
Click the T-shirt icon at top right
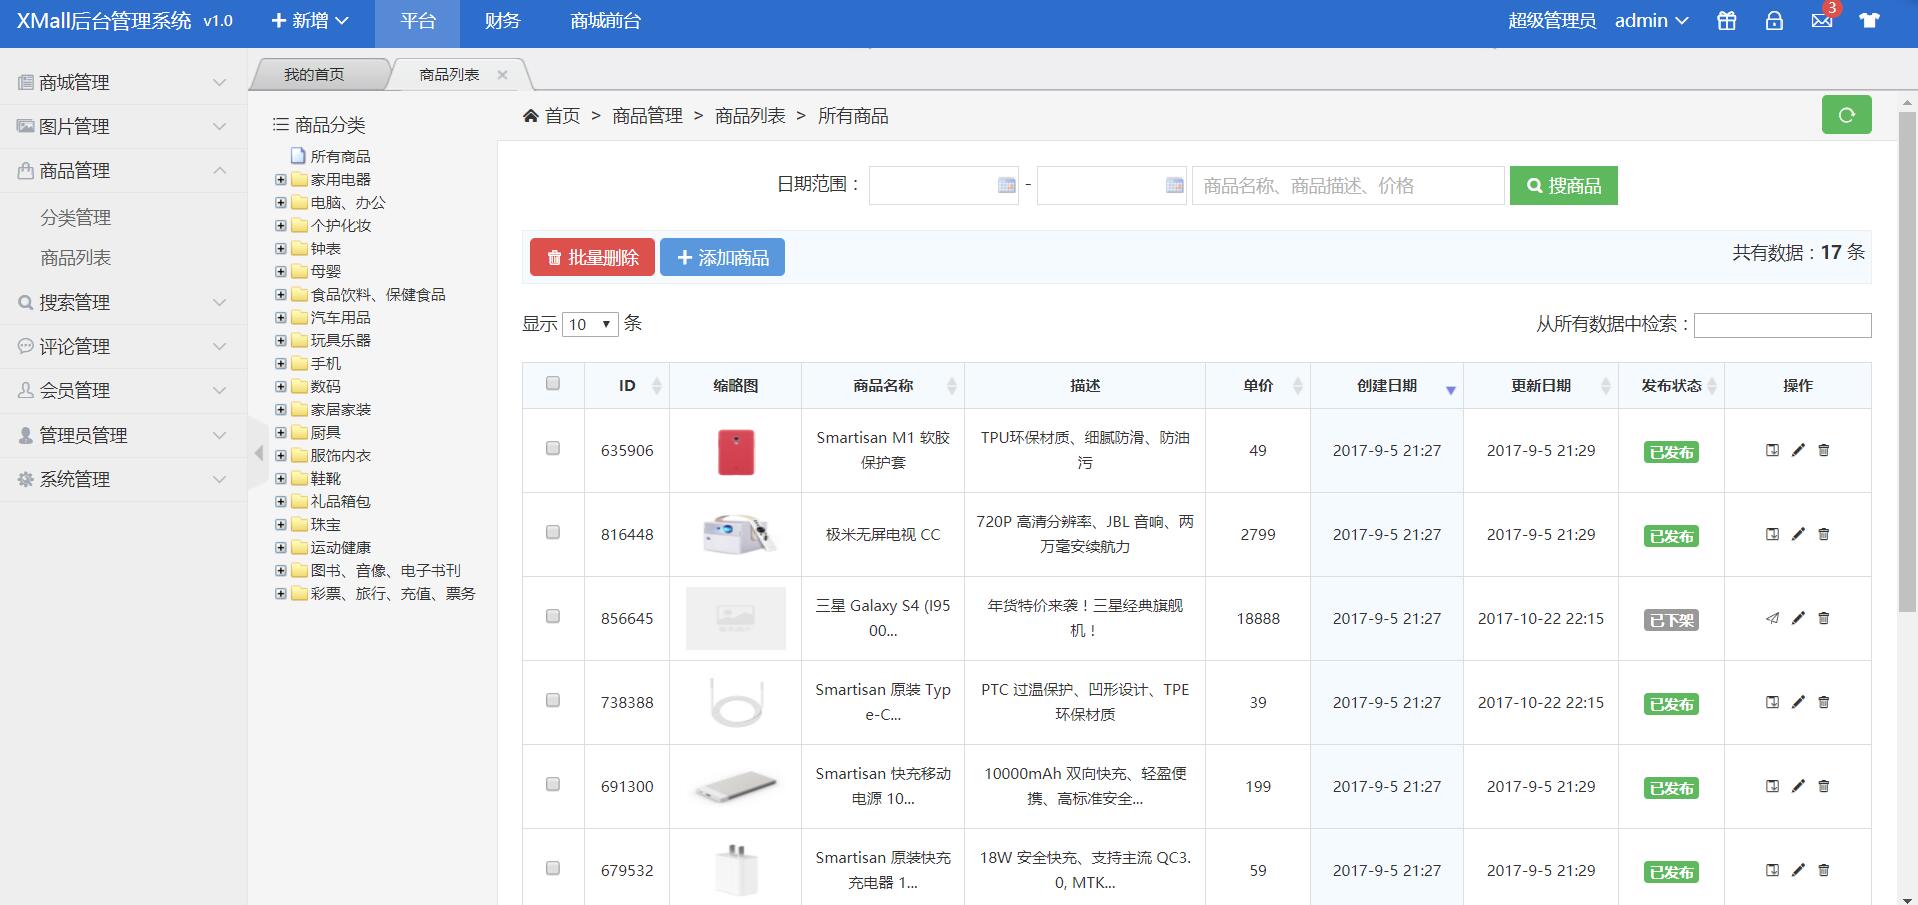[1868, 21]
